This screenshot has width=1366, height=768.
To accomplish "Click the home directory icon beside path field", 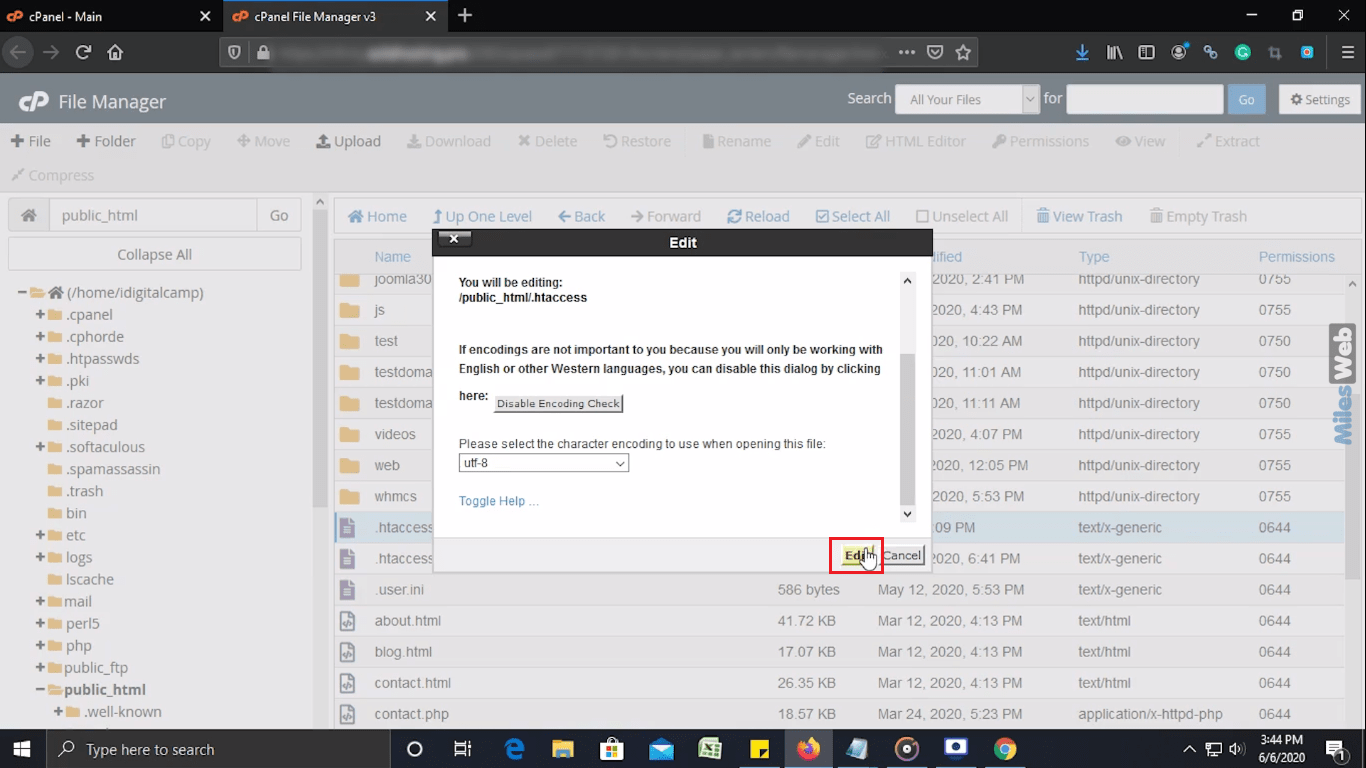I will tap(29, 215).
